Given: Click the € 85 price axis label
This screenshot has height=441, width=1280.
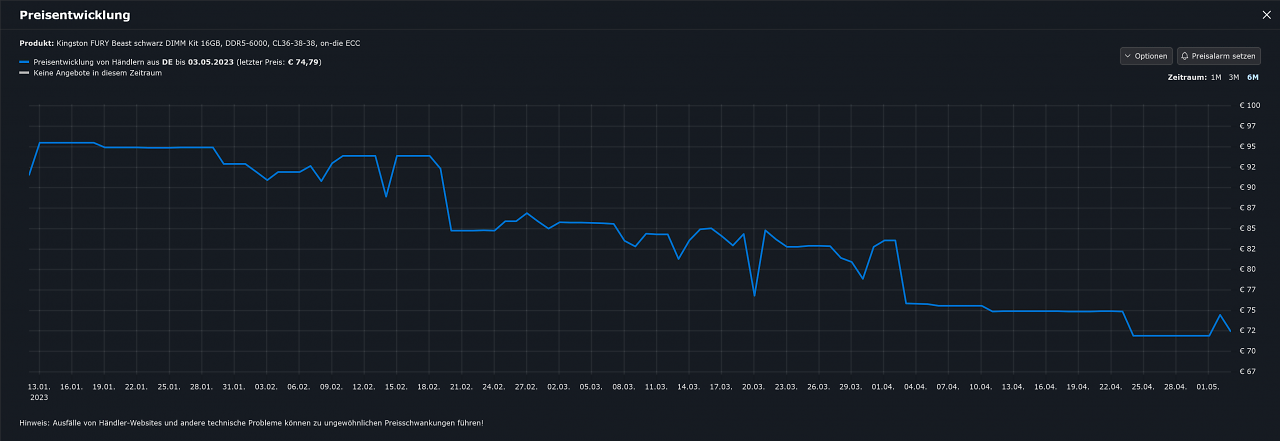Looking at the screenshot, I should (1248, 228).
